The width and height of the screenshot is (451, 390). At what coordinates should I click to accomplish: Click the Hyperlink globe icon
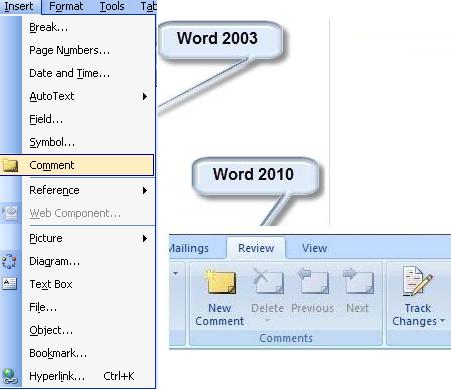click(9, 376)
